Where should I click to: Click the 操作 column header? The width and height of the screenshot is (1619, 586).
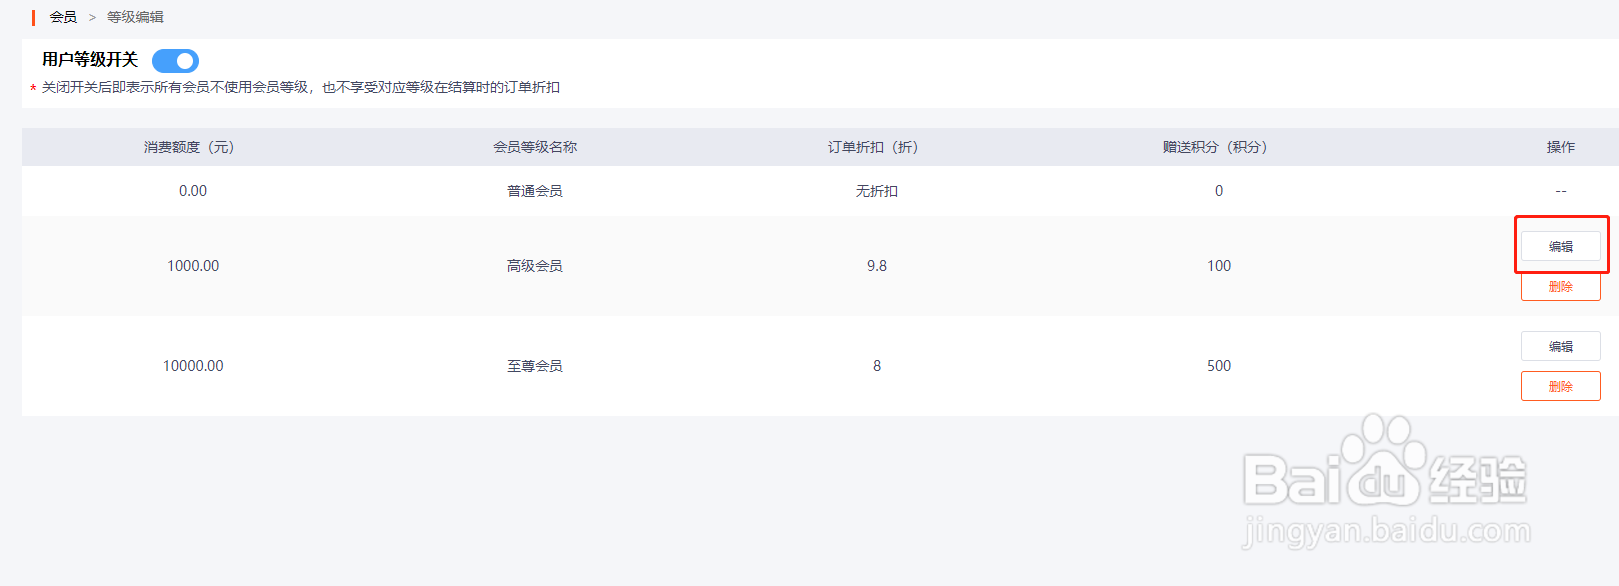coord(1560,147)
